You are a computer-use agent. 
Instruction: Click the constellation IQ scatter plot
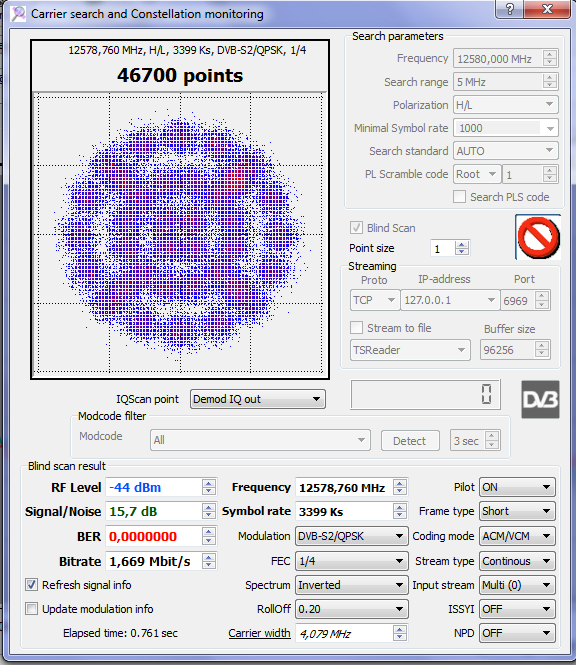coord(180,233)
